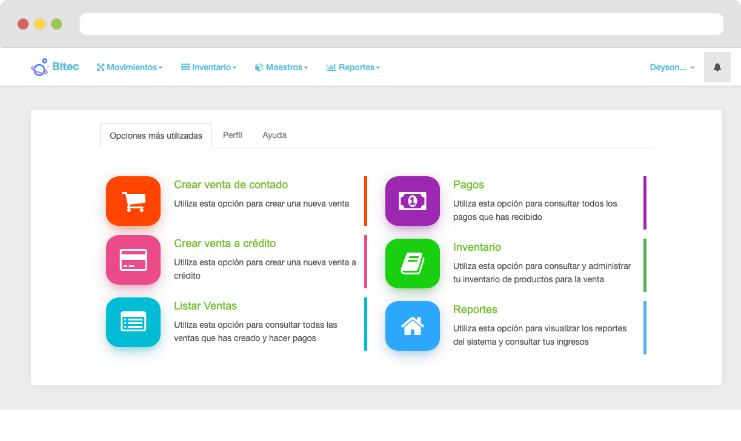The image size is (741, 441).
Task: Open the teal list icon for Listar Ventas
Action: (x=133, y=322)
